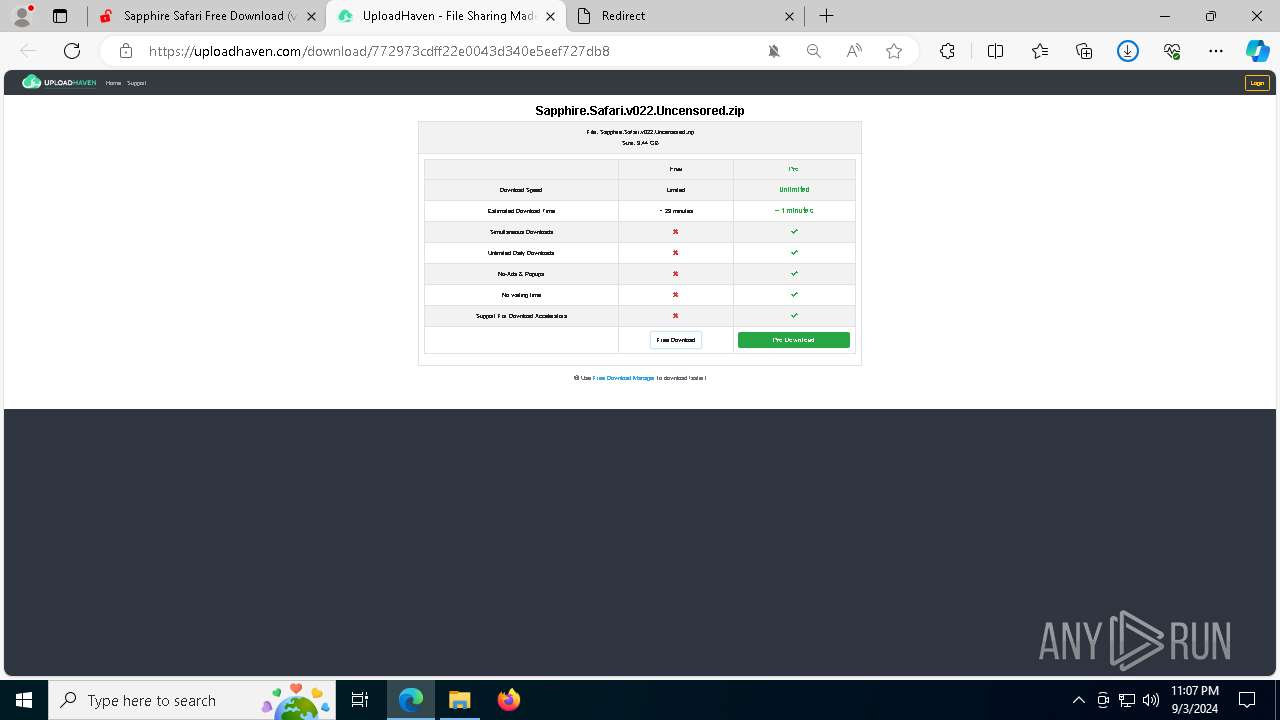Click the green 'Unlimited' speed value
The height and width of the screenshot is (720, 1280).
click(x=794, y=190)
